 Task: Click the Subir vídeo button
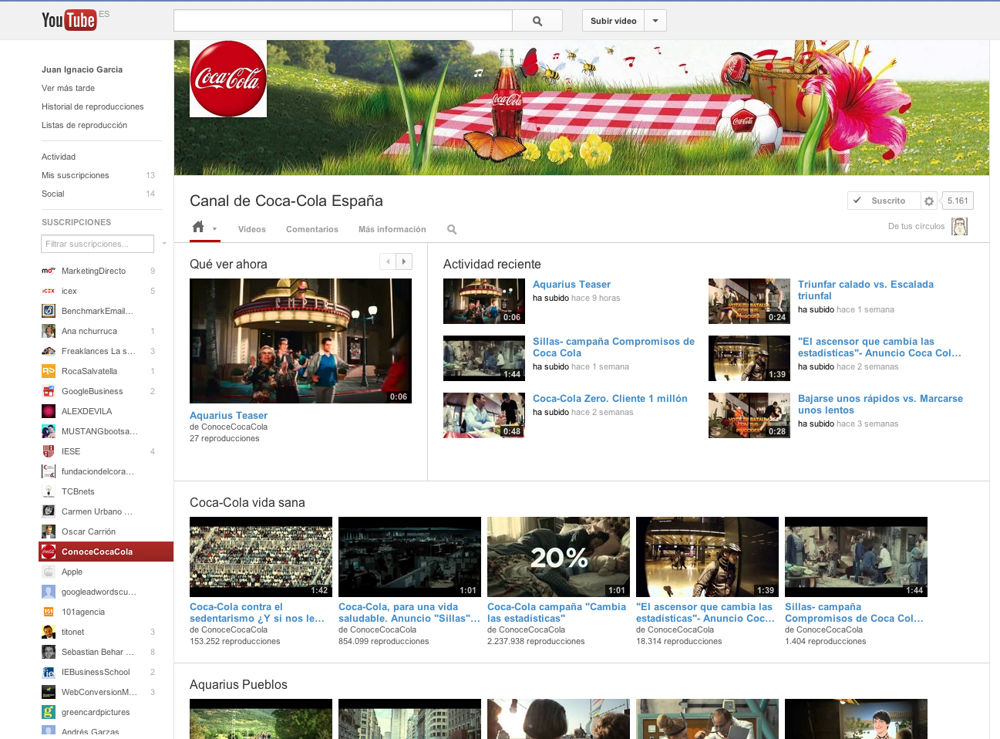pyautogui.click(x=613, y=20)
